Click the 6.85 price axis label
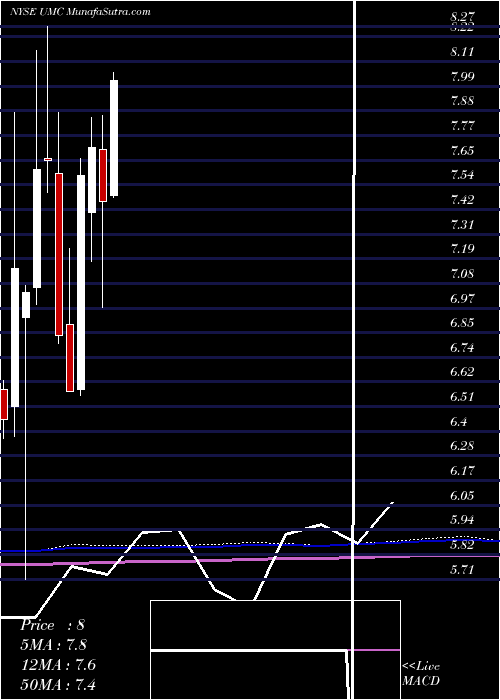 tap(462, 323)
